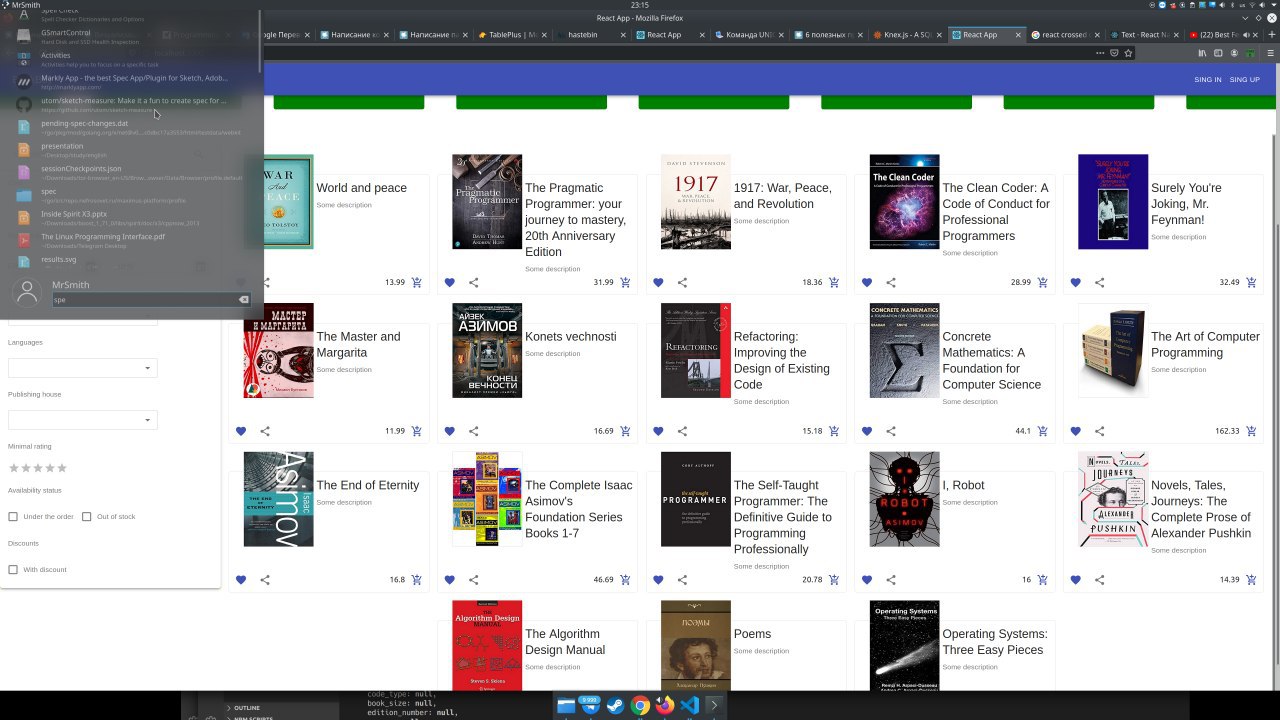Add 1917: War, Peace, and Revolution to cart
The height and width of the screenshot is (720, 1280).
(x=834, y=283)
